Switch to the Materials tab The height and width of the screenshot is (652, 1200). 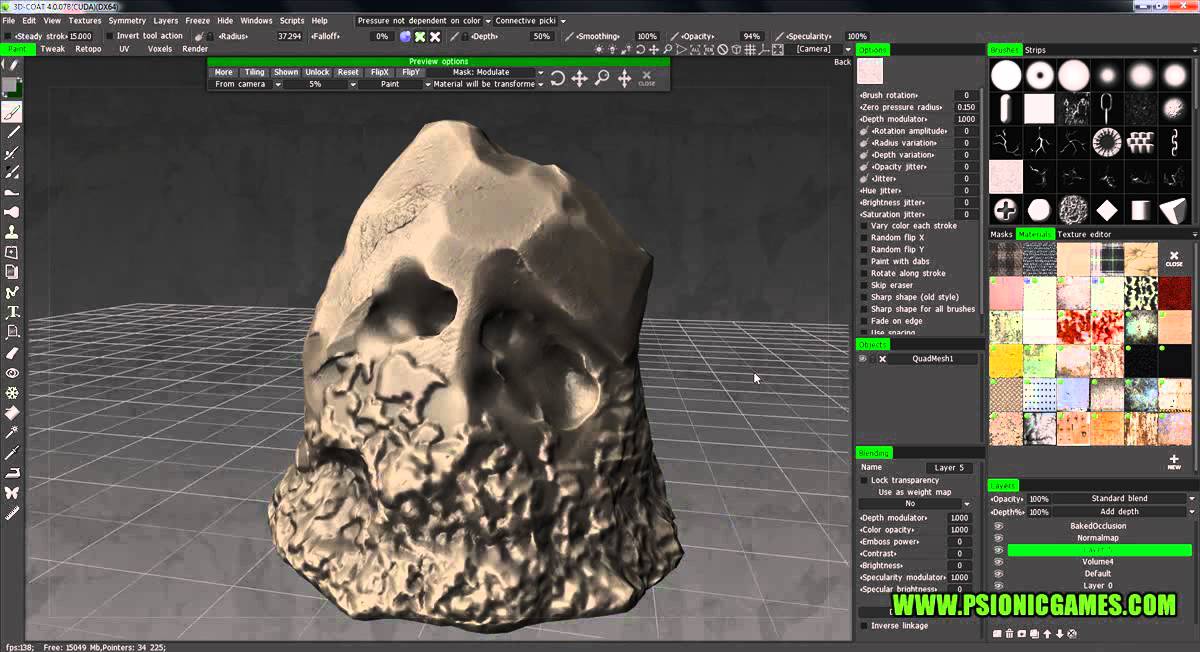pos(1035,234)
